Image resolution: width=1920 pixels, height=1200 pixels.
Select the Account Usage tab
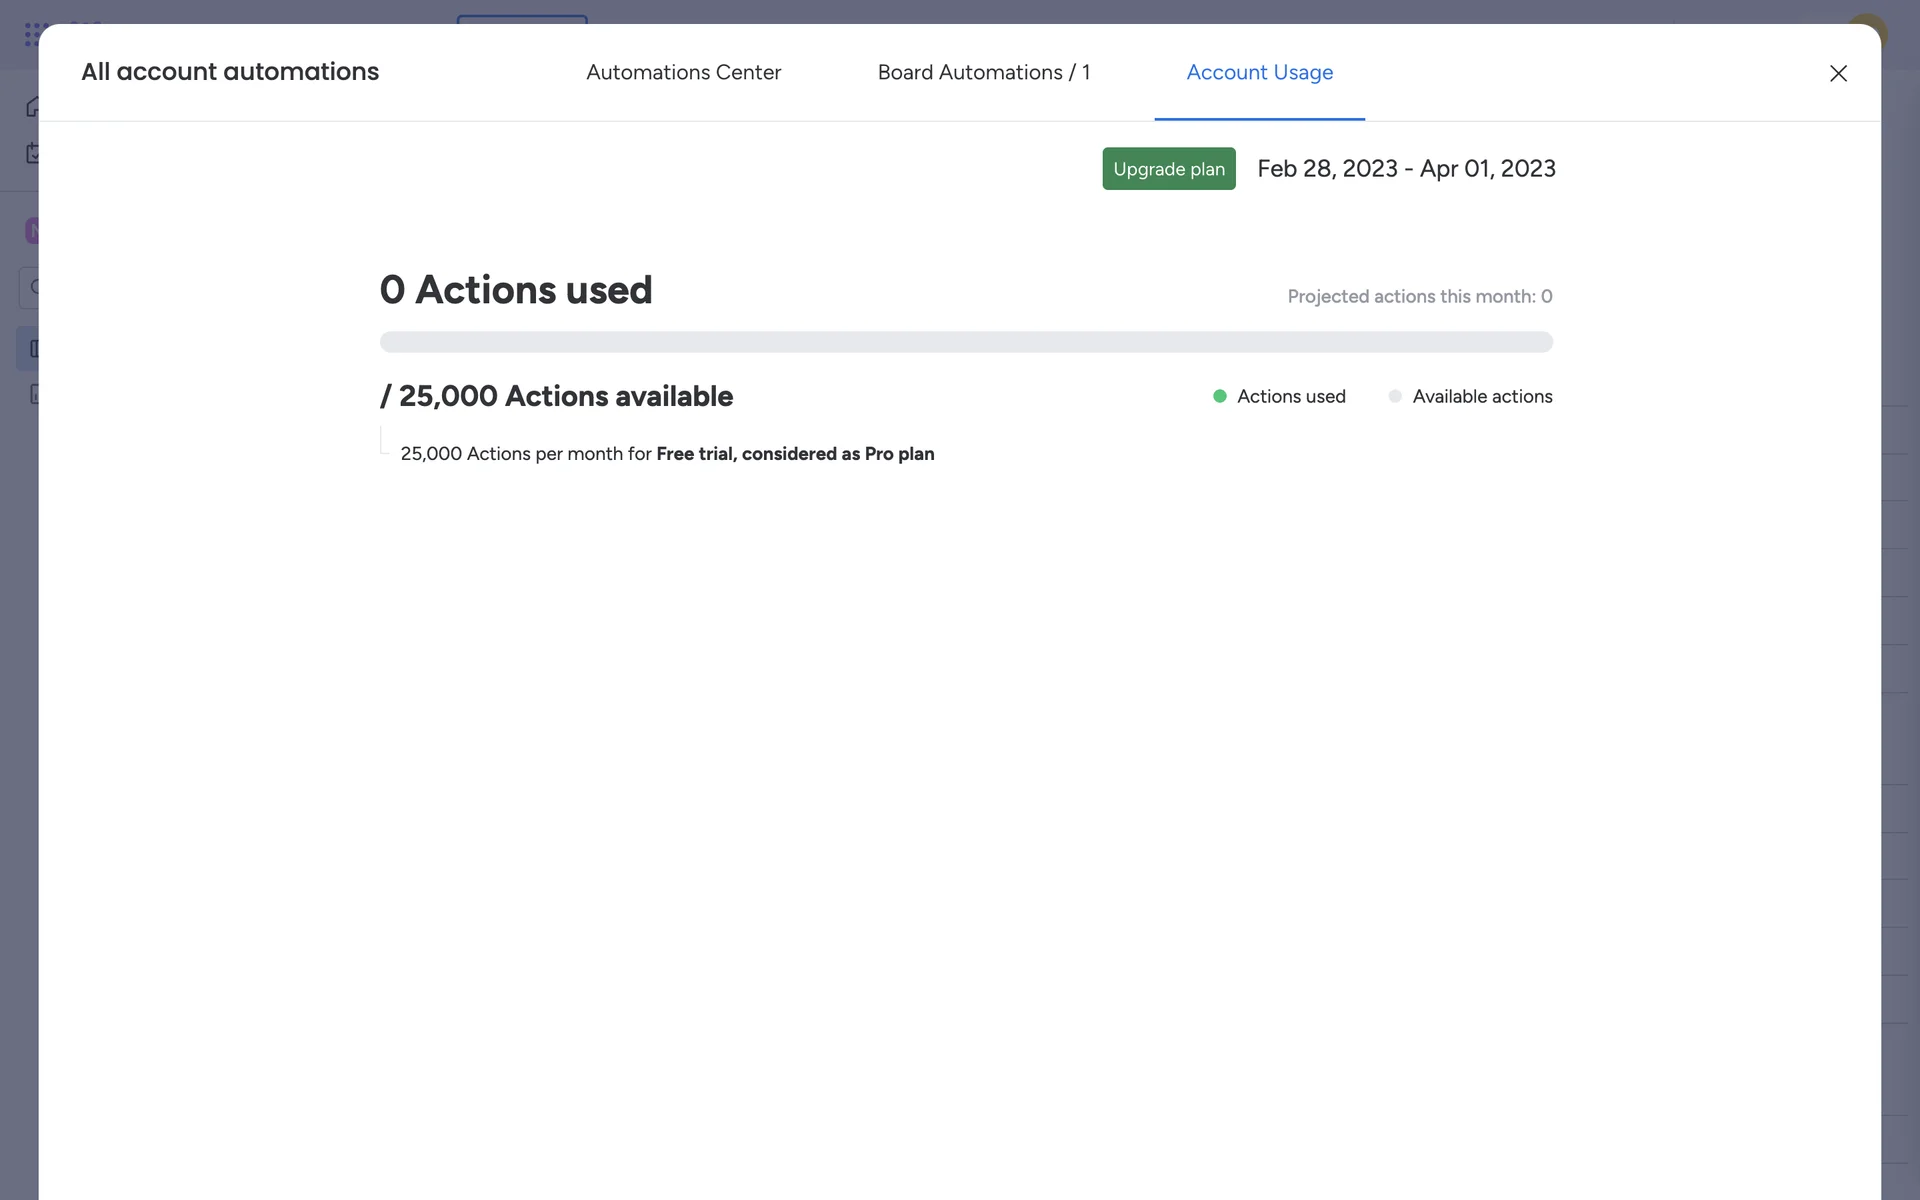1259,72
